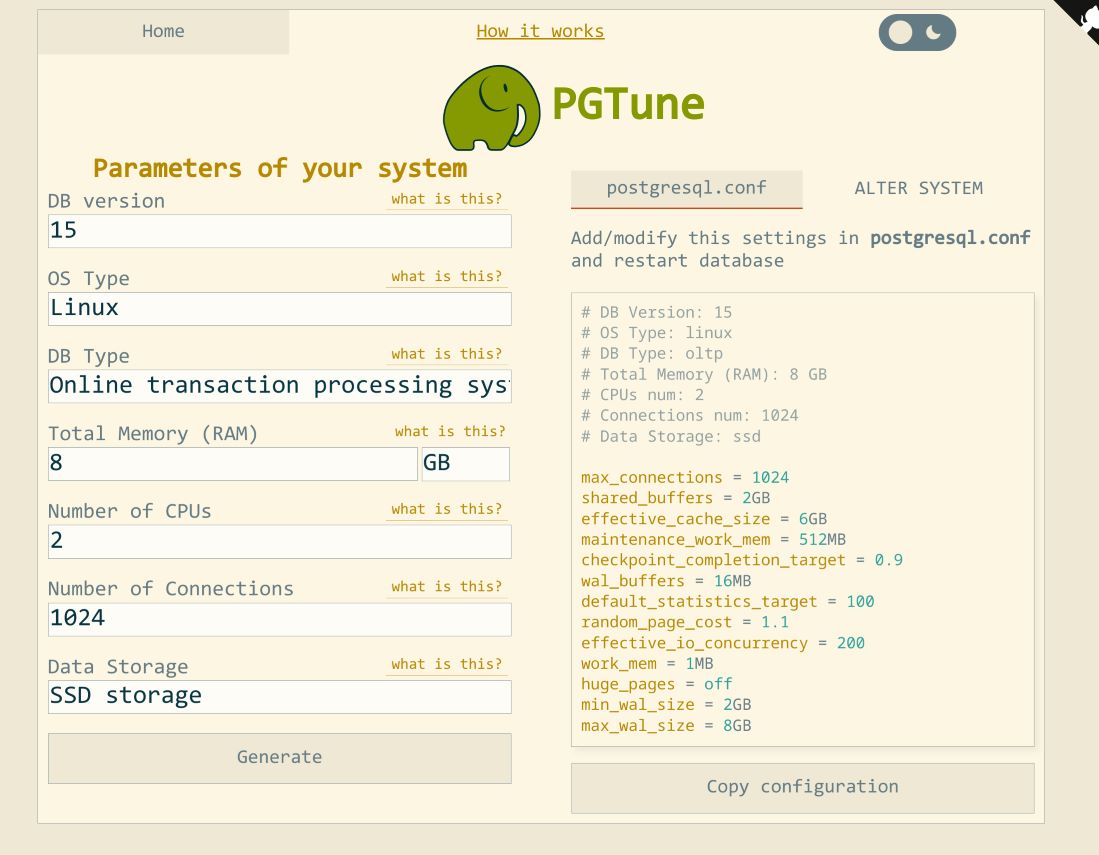This screenshot has height=855, width=1099.
Task: Click the 'wal_buffers = 16MB' line
Action: tap(666, 581)
